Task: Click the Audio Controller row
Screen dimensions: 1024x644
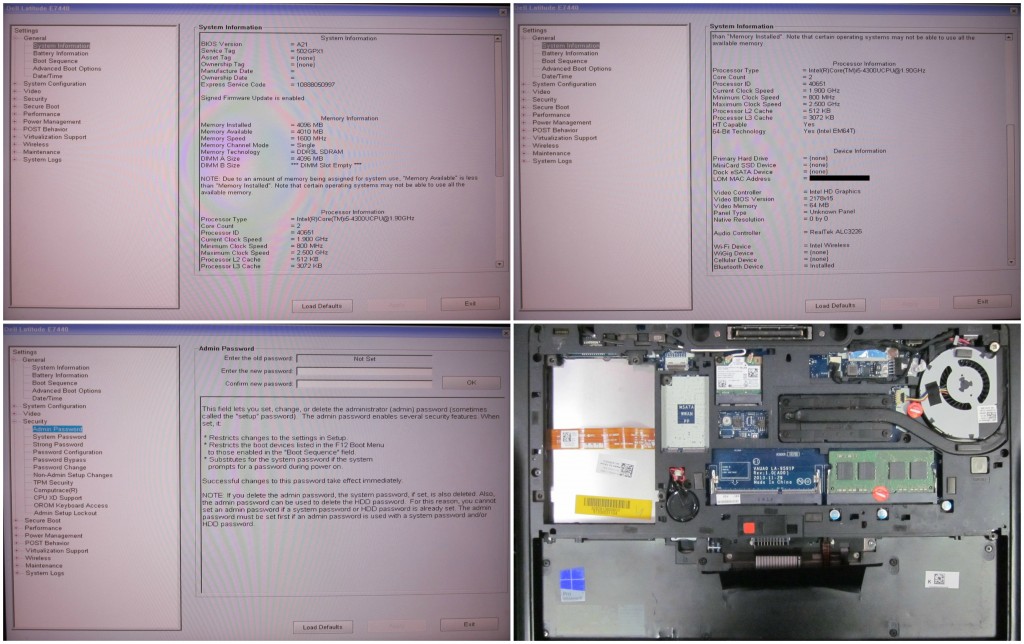Action: [788, 233]
